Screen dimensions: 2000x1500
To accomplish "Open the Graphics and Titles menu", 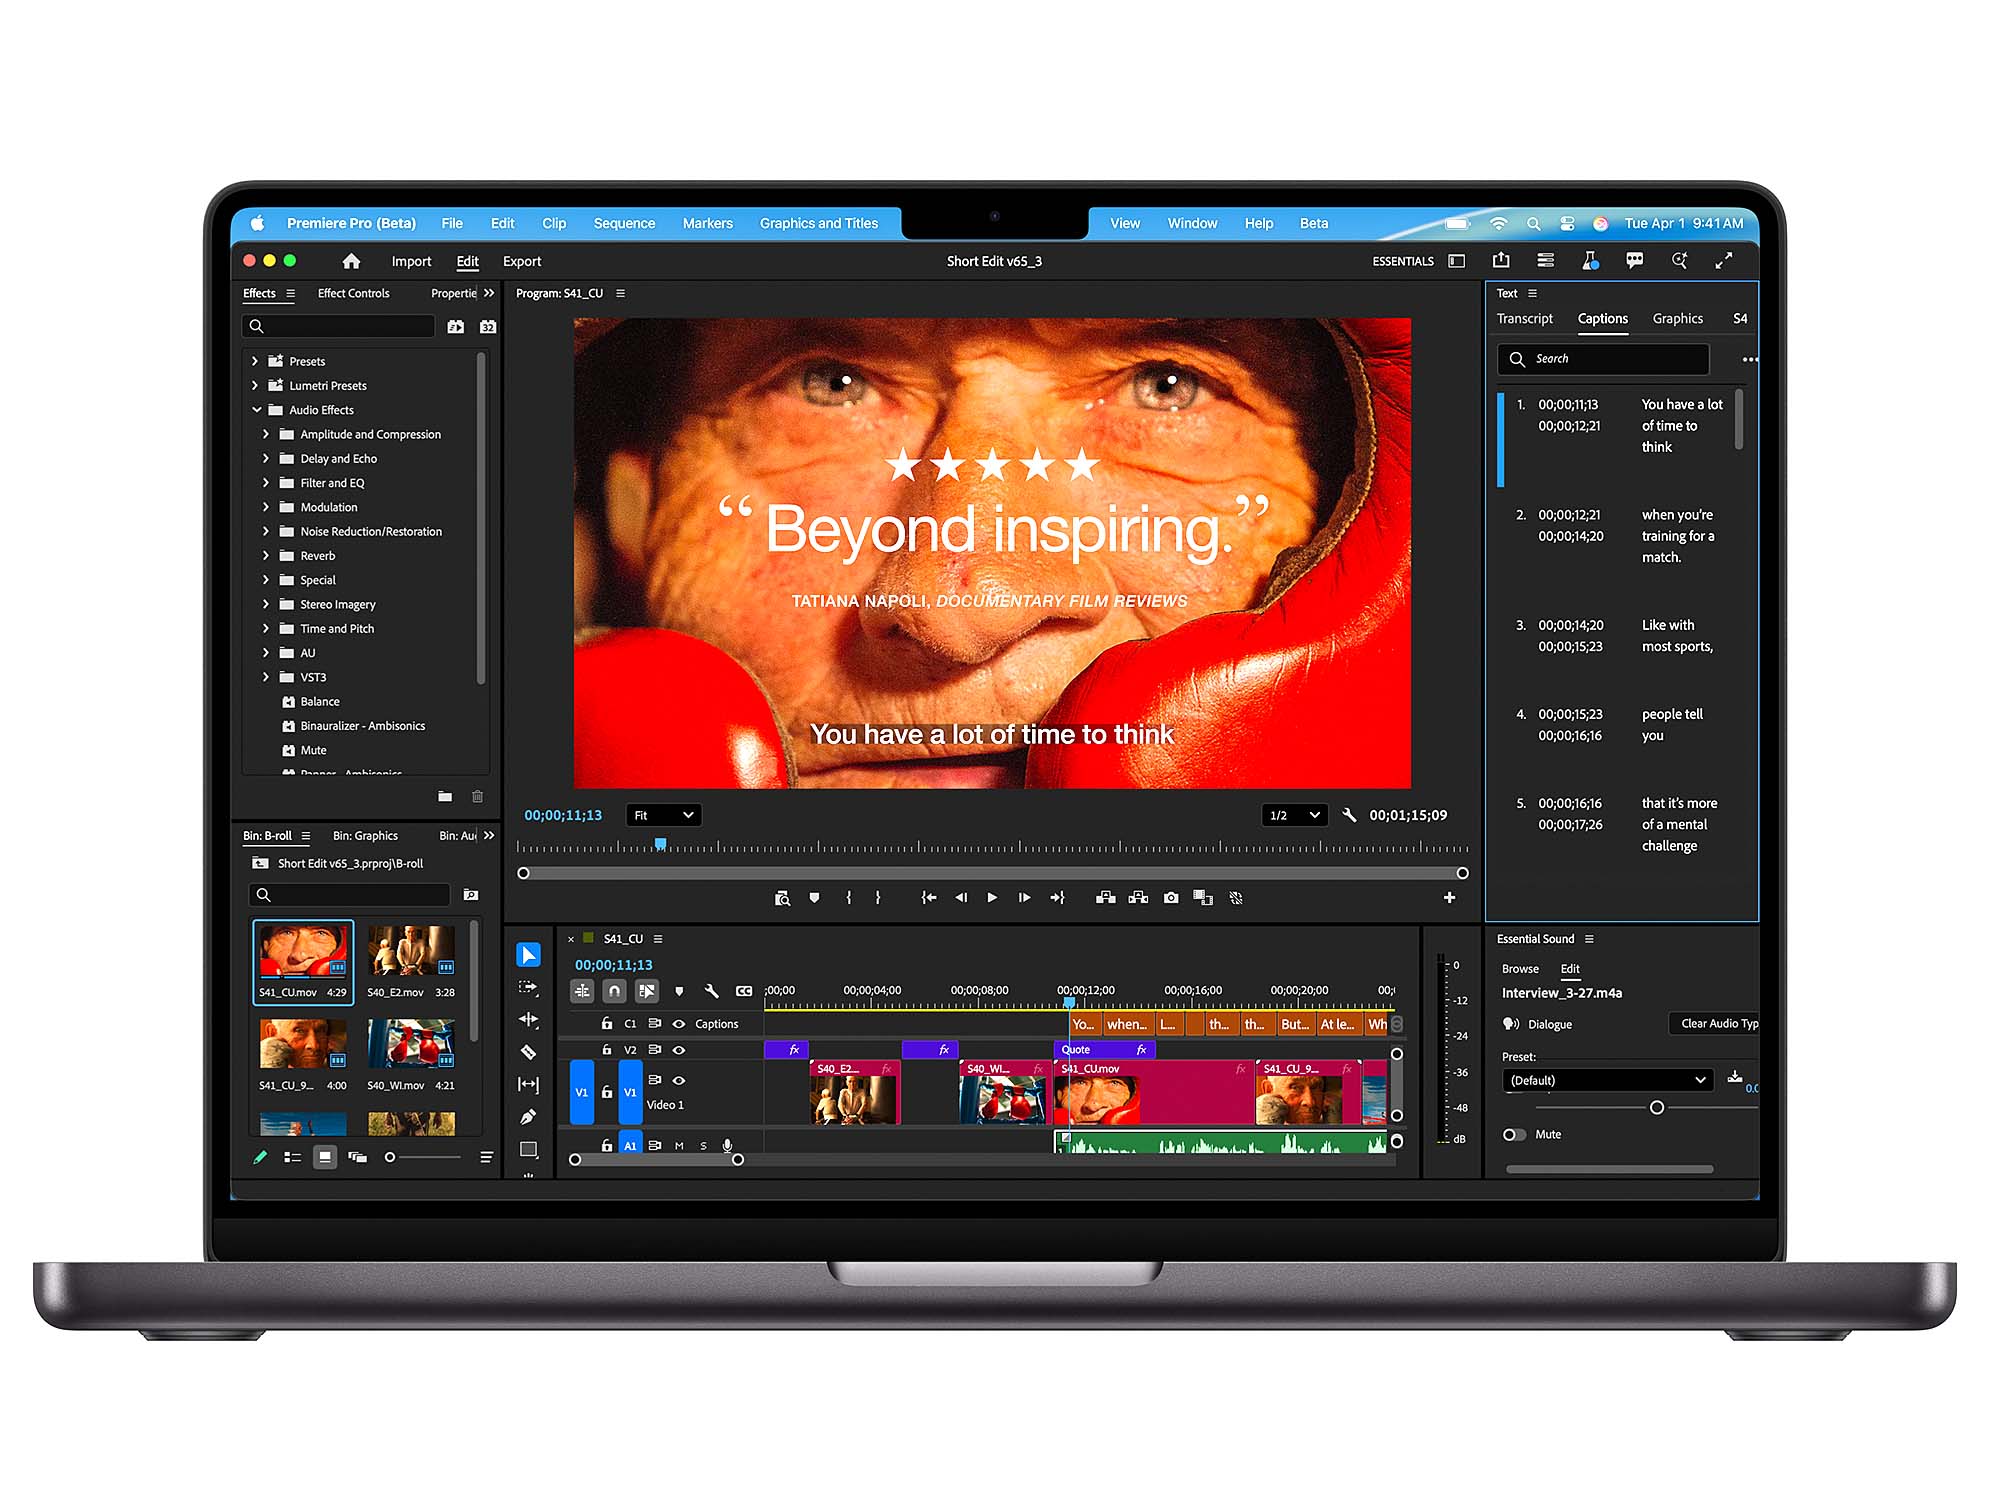I will [818, 223].
